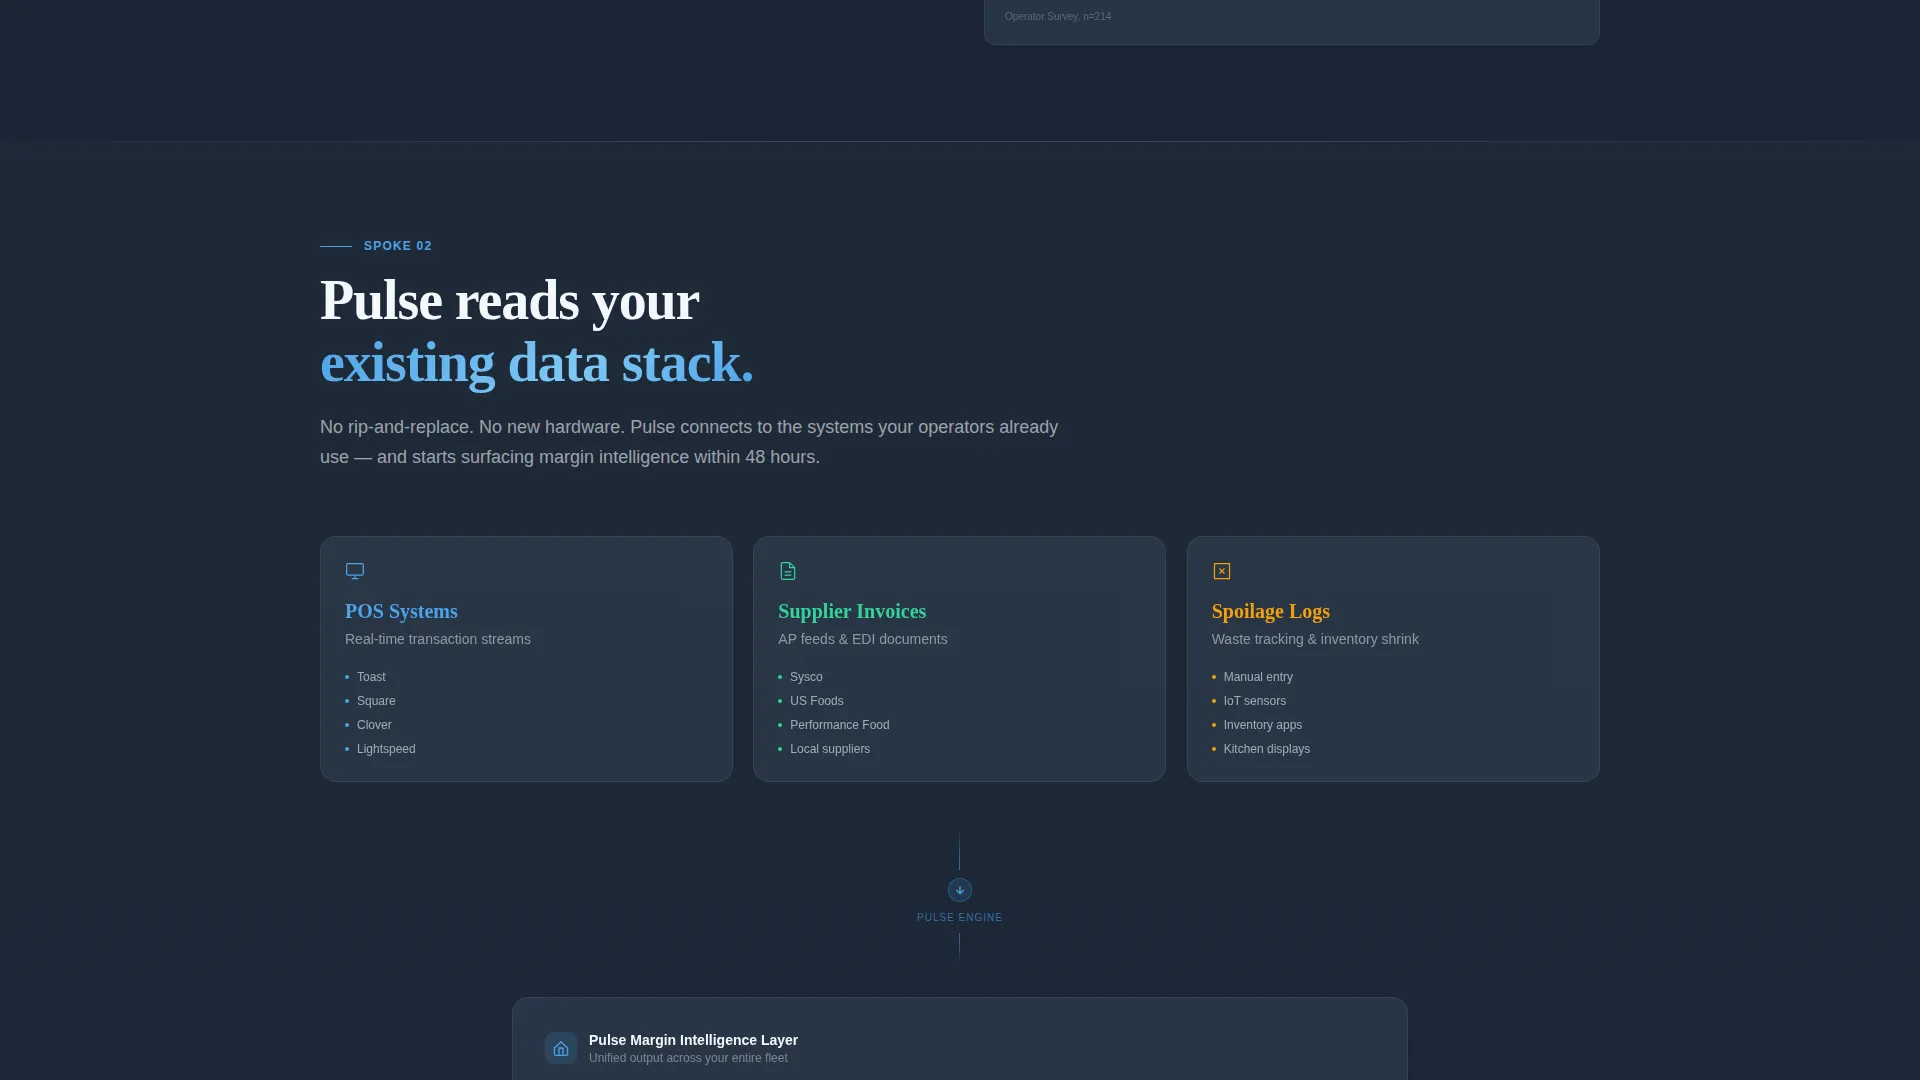Click the POS Systems monitor icon
The image size is (1920, 1080).
pos(355,571)
